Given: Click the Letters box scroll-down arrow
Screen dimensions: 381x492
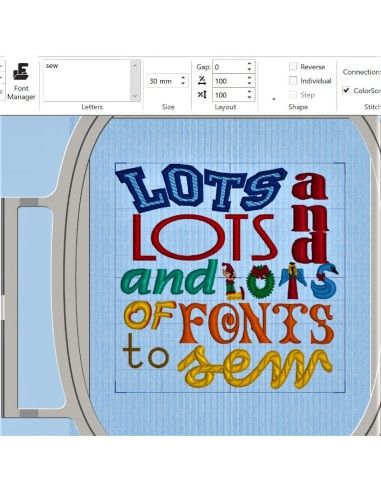Looking at the screenshot, I should (x=135, y=96).
